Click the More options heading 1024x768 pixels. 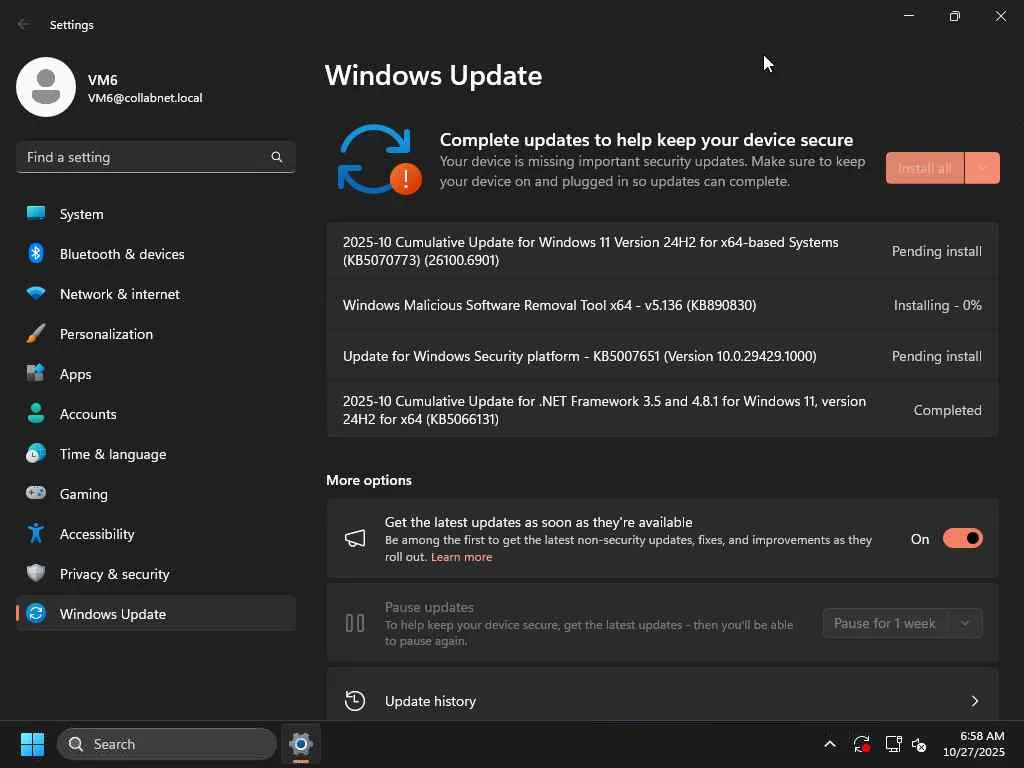369,480
